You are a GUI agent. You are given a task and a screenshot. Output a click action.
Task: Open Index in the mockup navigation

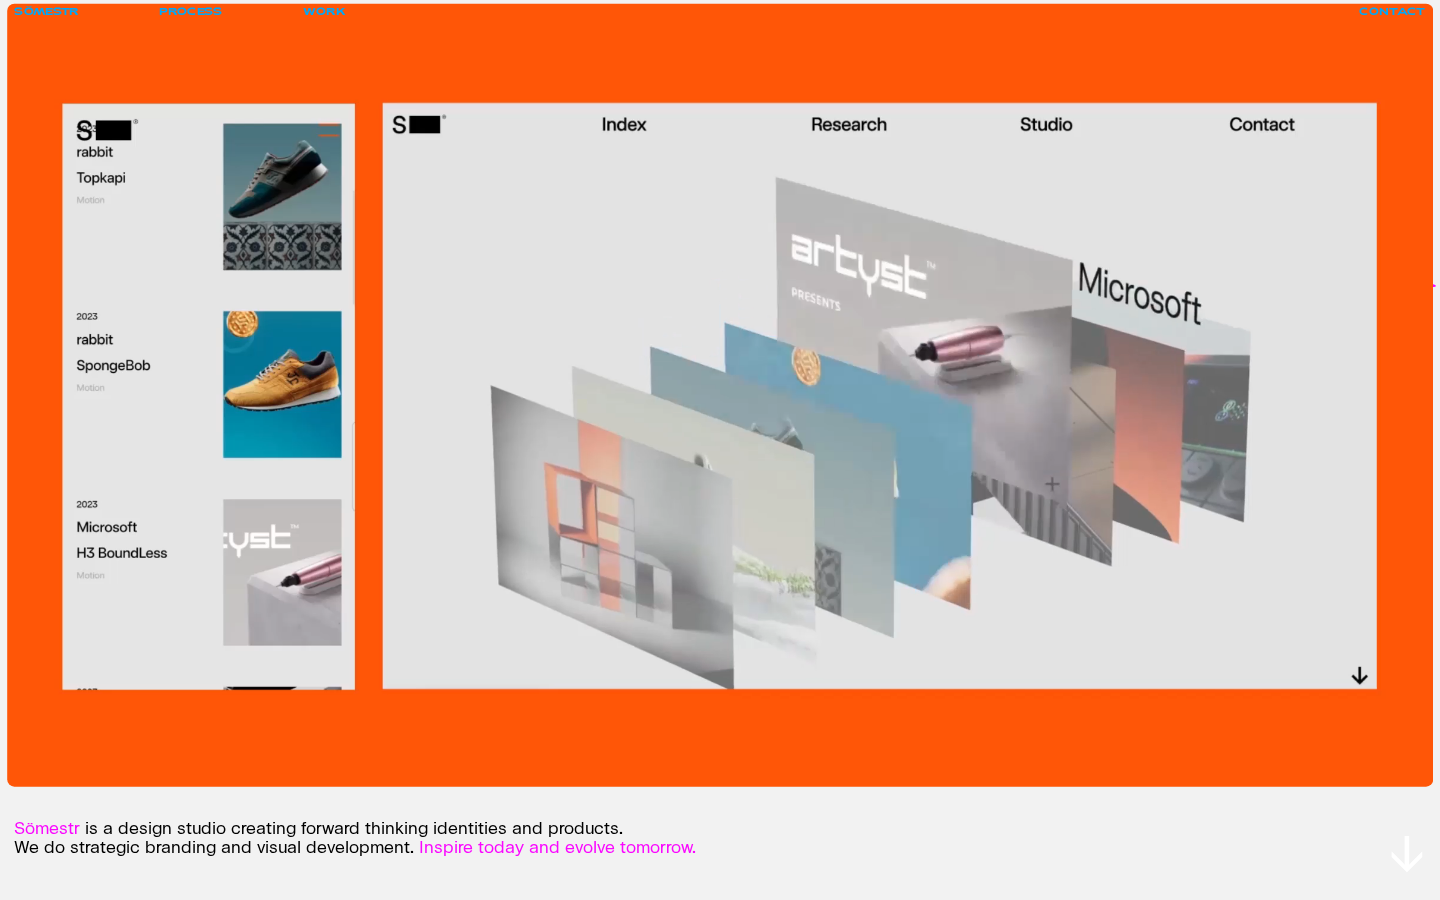624,124
